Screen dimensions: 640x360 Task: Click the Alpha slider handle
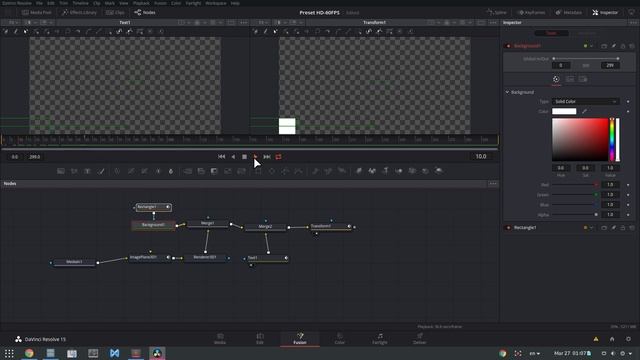coord(596,215)
